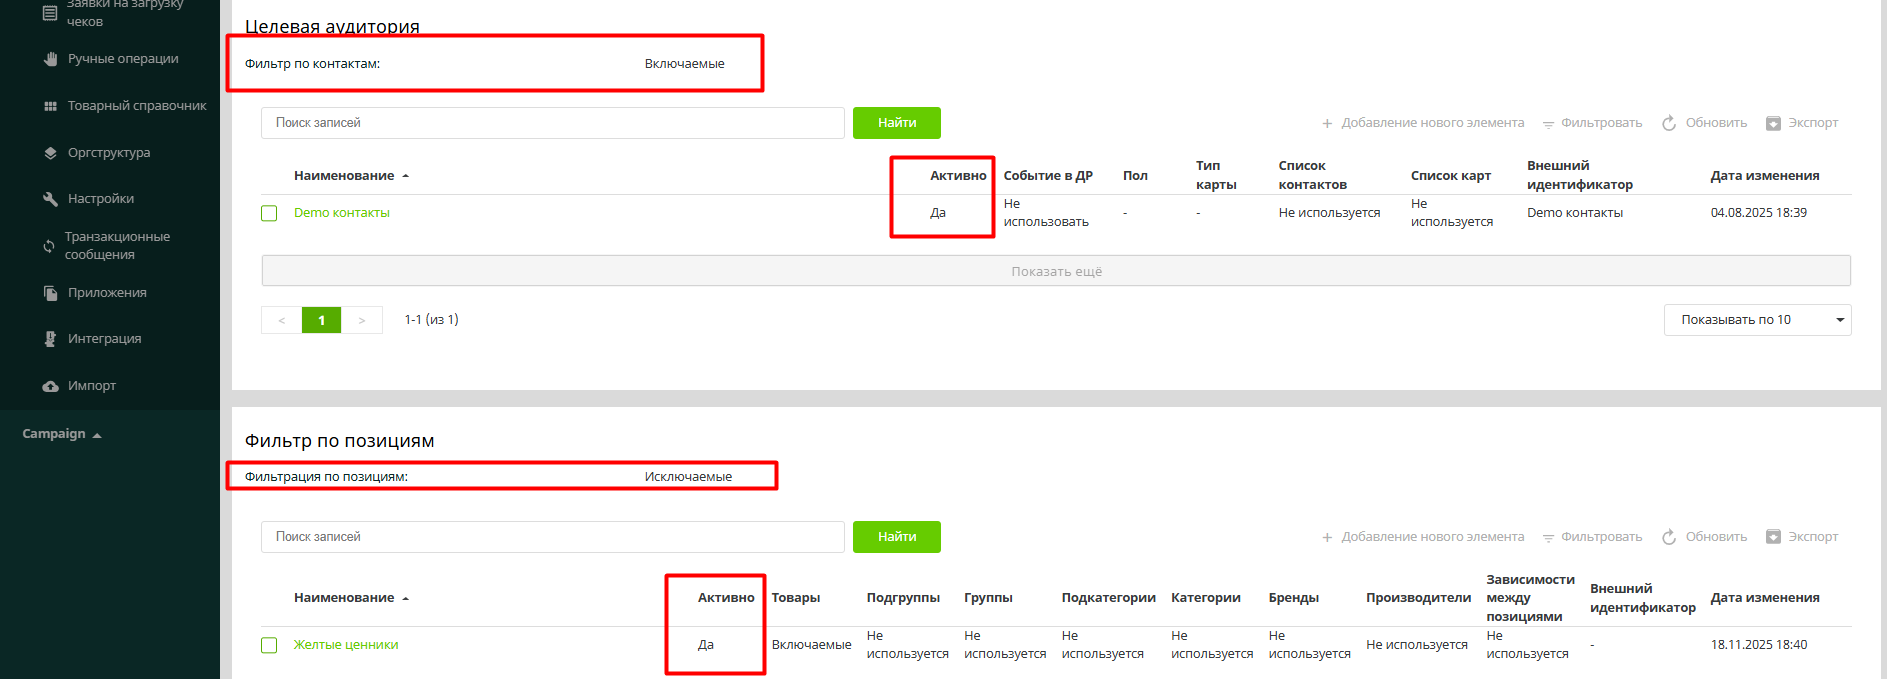
Task: Open the Желтые ценники record link
Action: (346, 645)
